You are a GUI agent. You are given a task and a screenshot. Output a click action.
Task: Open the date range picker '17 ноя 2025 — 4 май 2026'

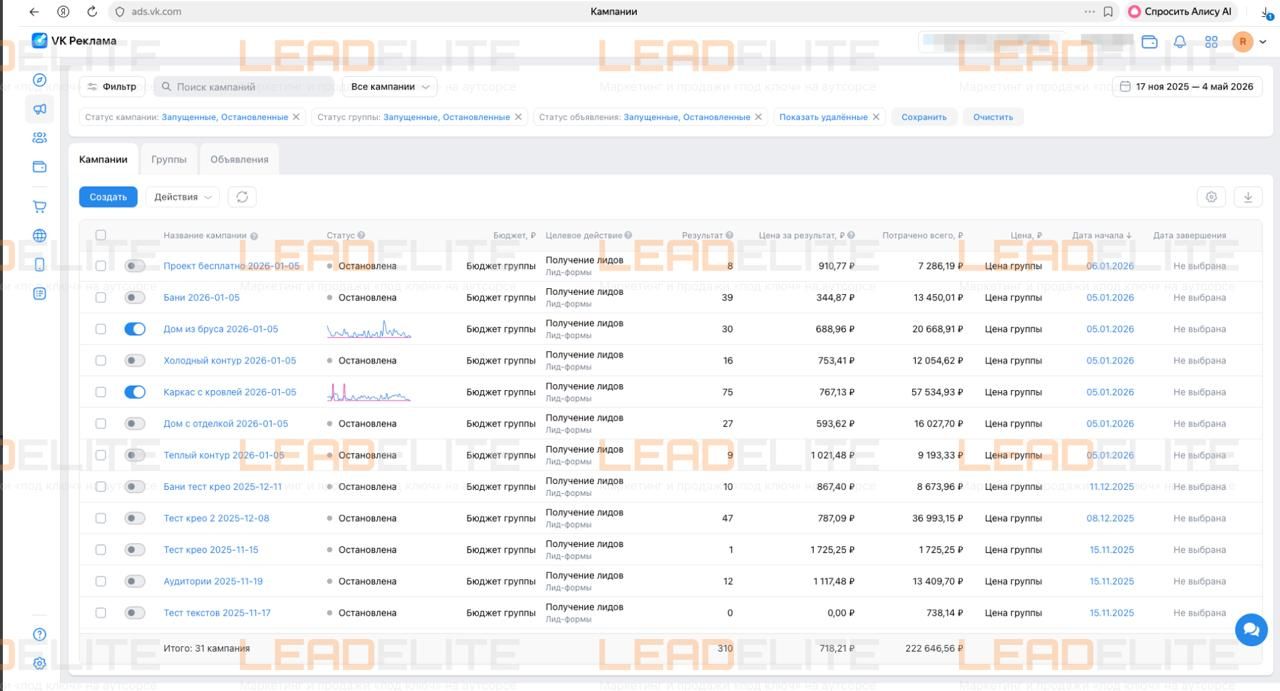(1187, 87)
